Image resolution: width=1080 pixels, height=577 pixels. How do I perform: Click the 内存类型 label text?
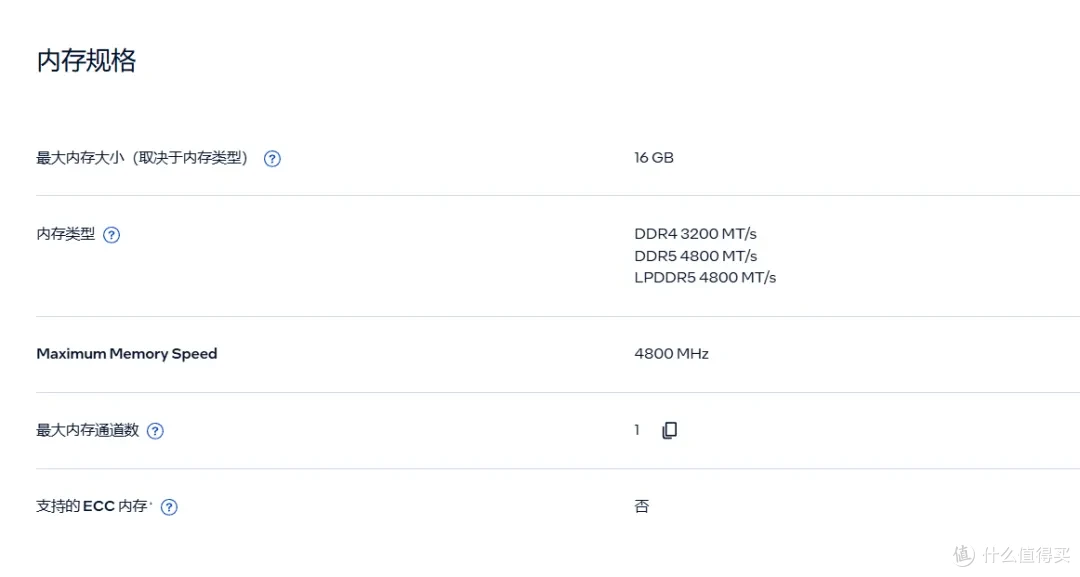pyautogui.click(x=65, y=234)
